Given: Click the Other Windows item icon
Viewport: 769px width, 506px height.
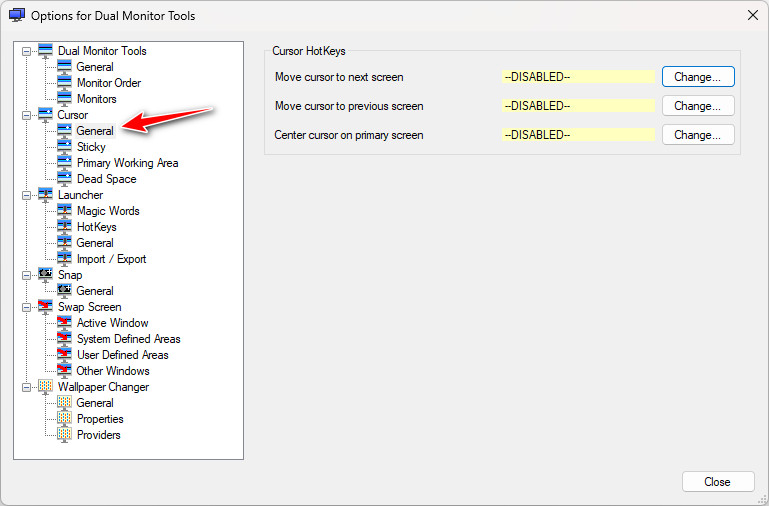Looking at the screenshot, I should (x=64, y=371).
